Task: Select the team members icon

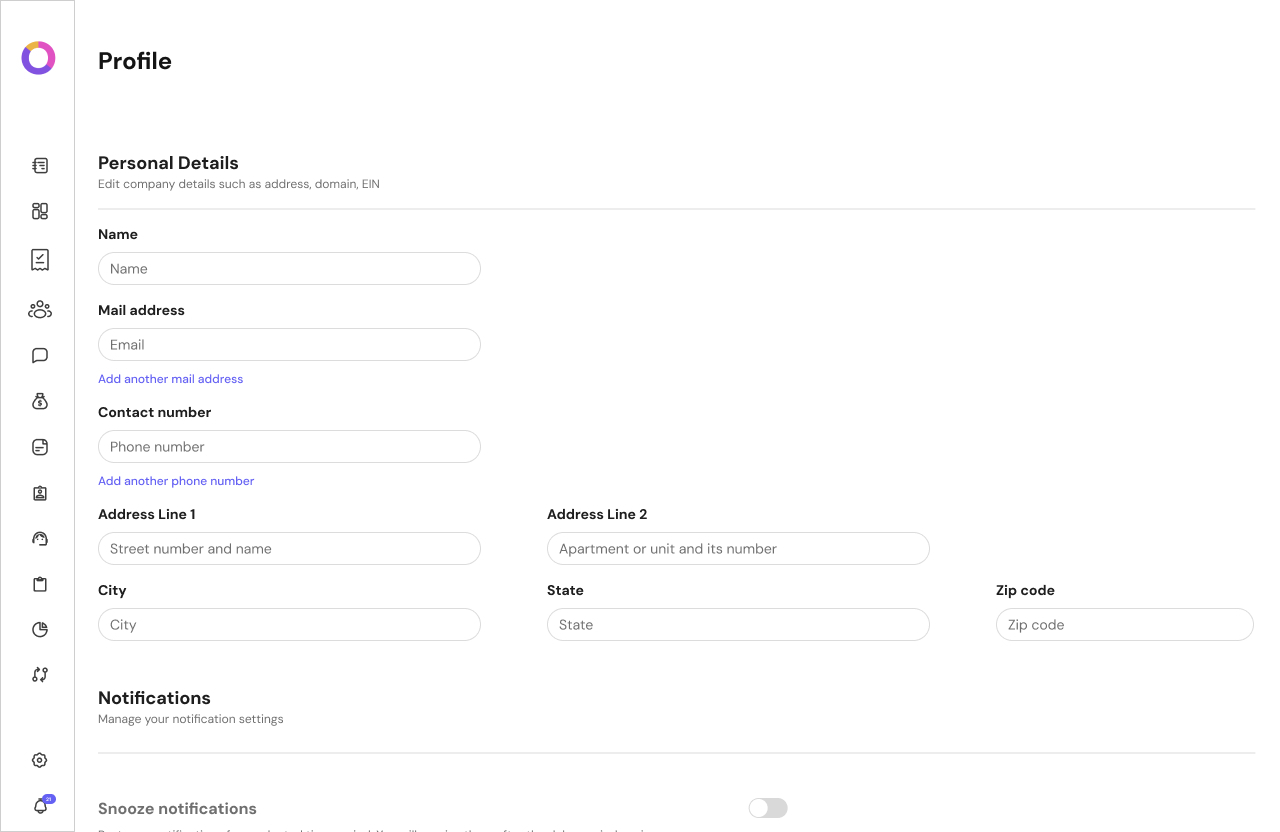Action: [x=39, y=309]
